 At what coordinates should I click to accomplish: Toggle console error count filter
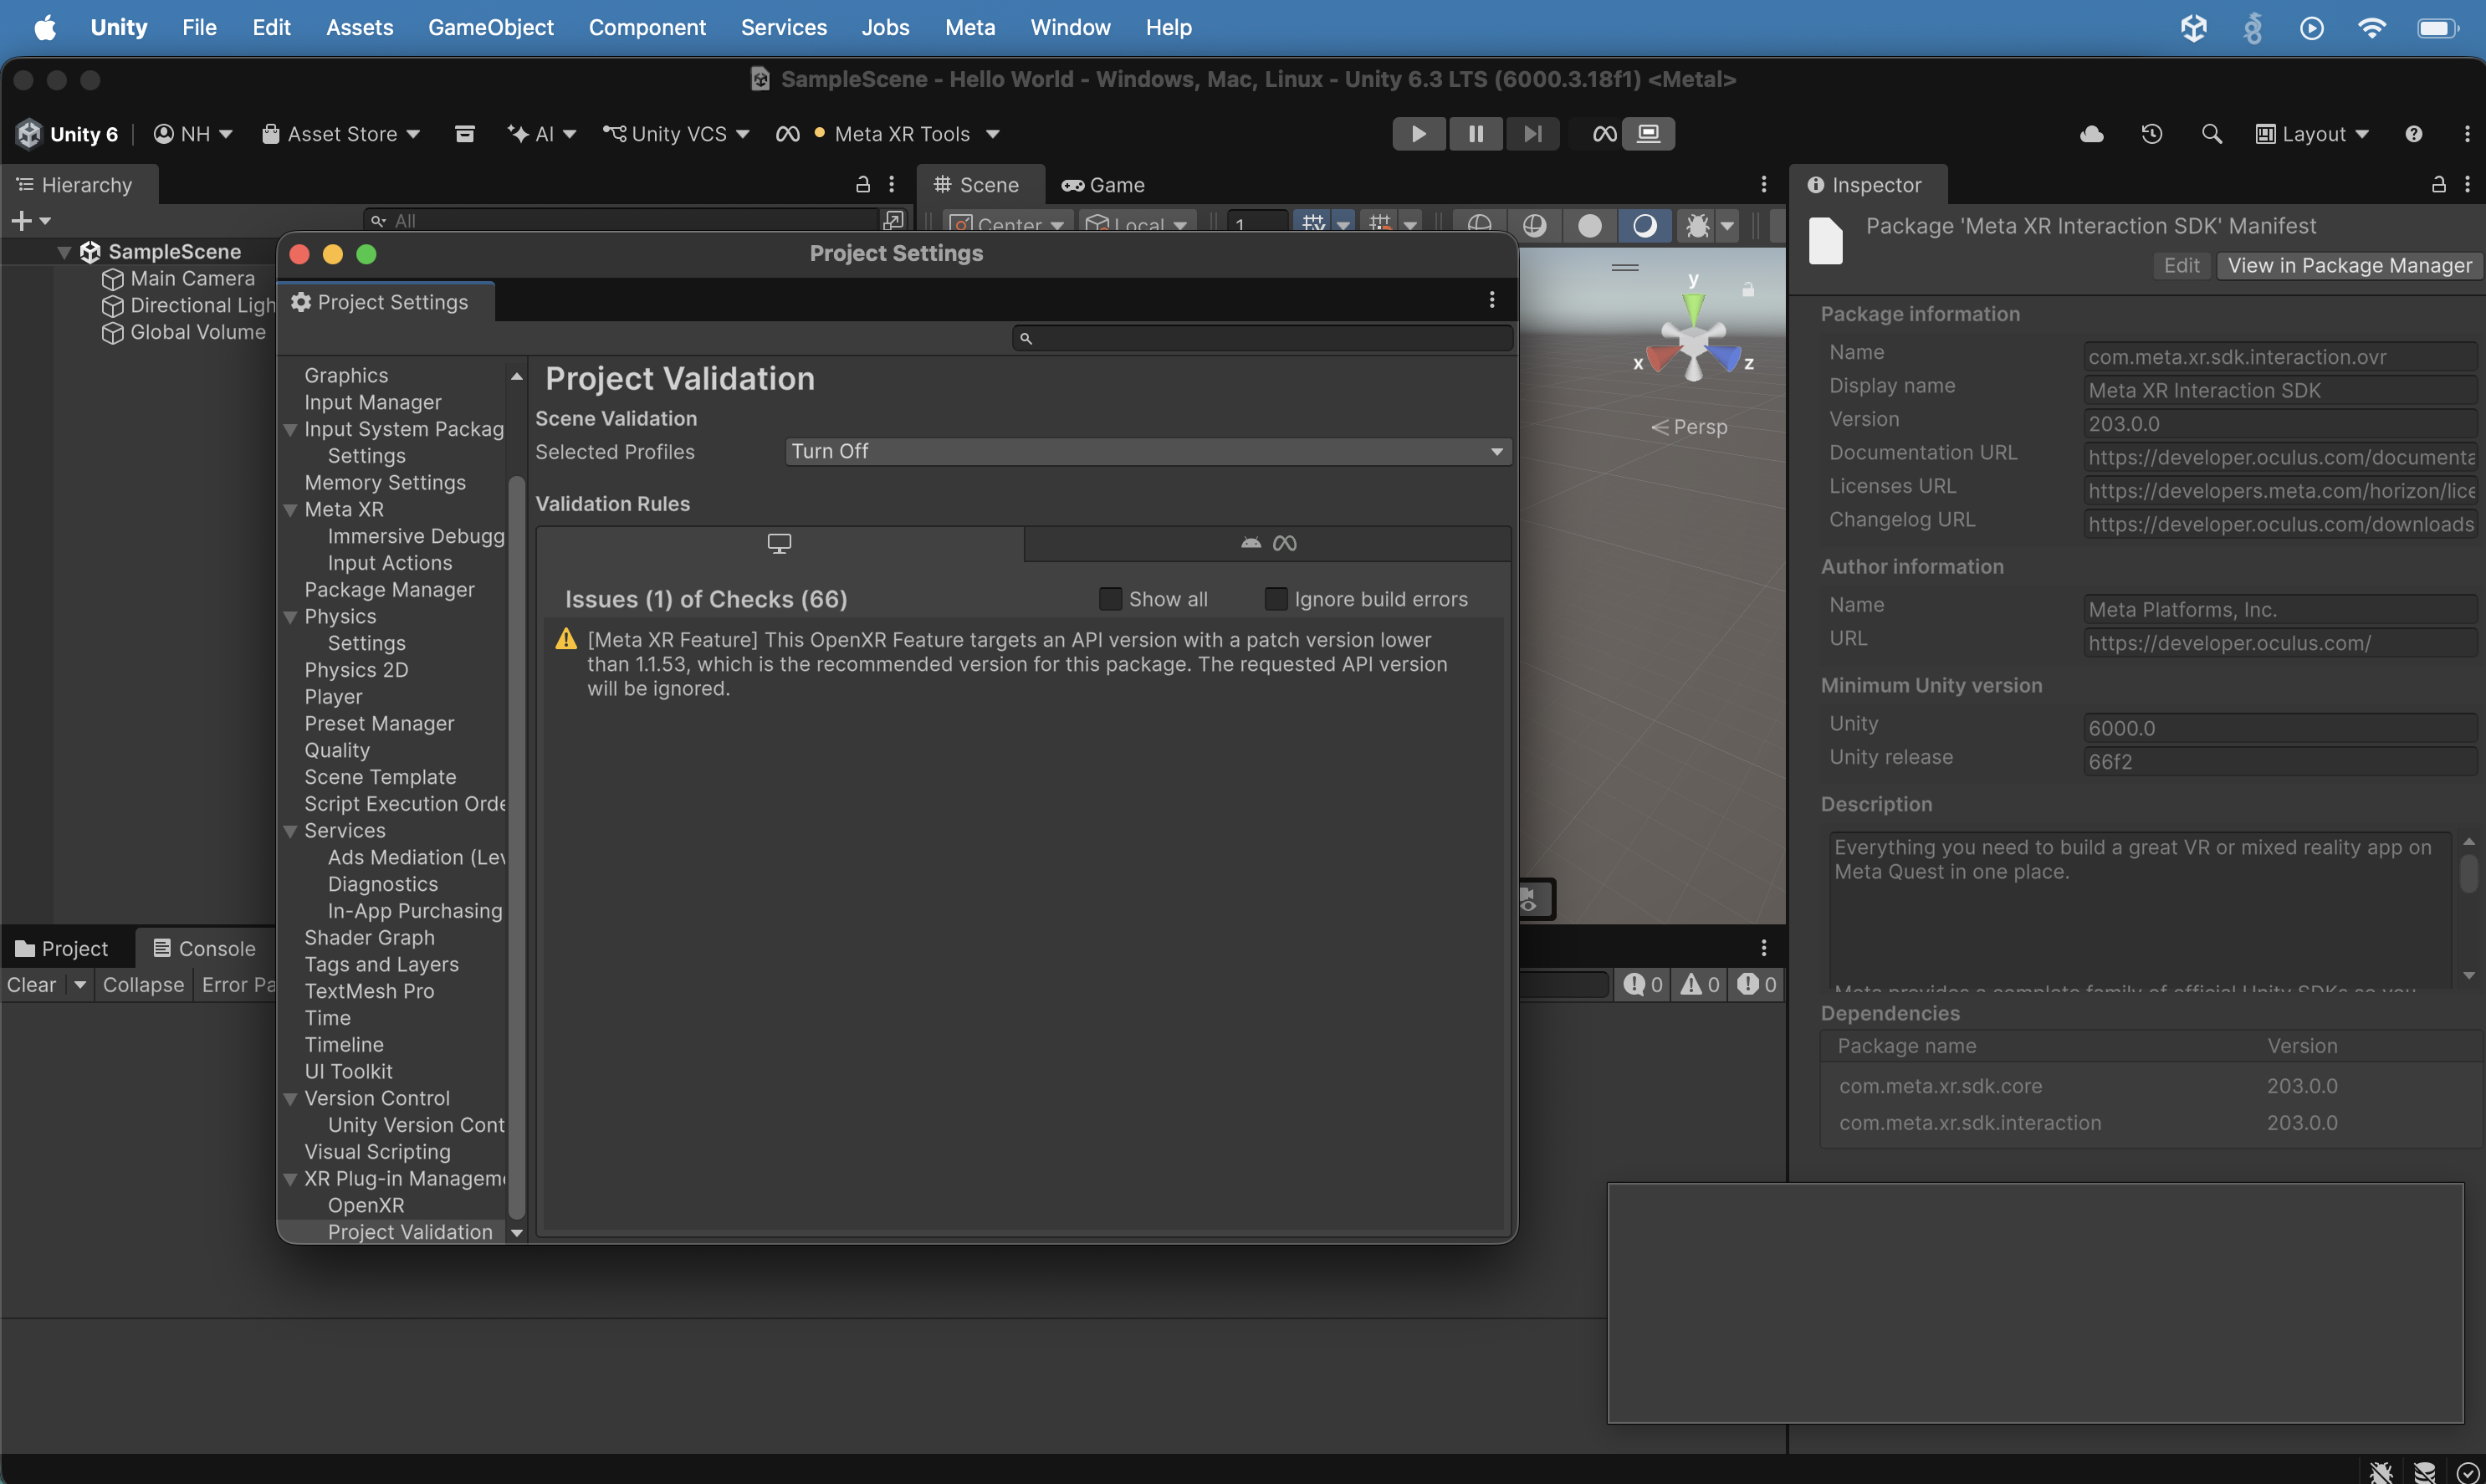click(1757, 985)
